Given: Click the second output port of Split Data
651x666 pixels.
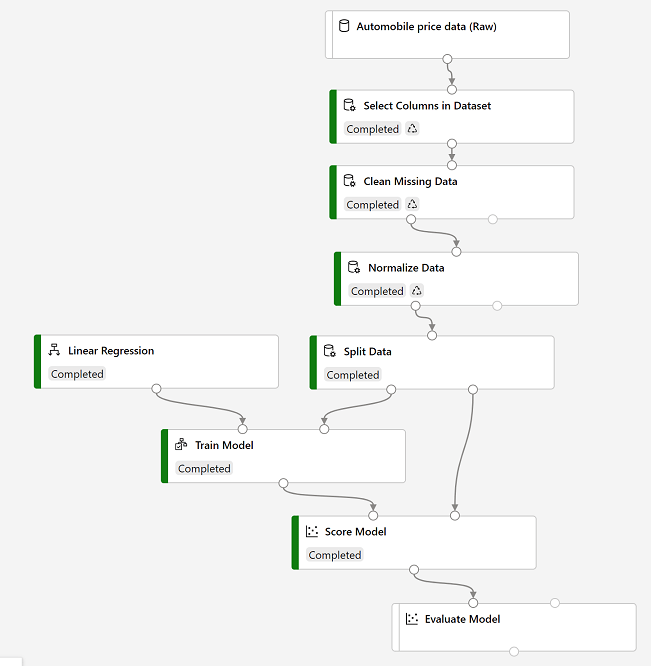Looking at the screenshot, I should [x=473, y=389].
